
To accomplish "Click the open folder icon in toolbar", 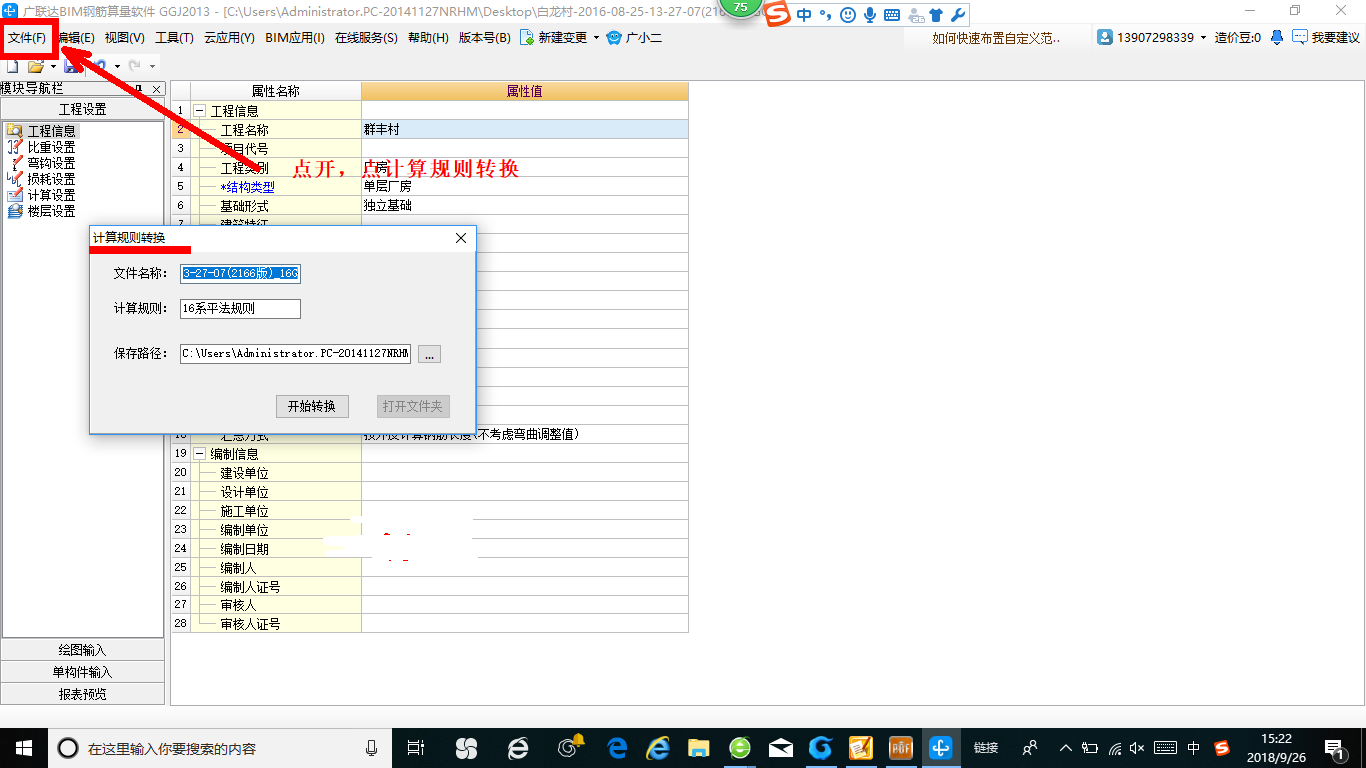I will tap(35, 66).
